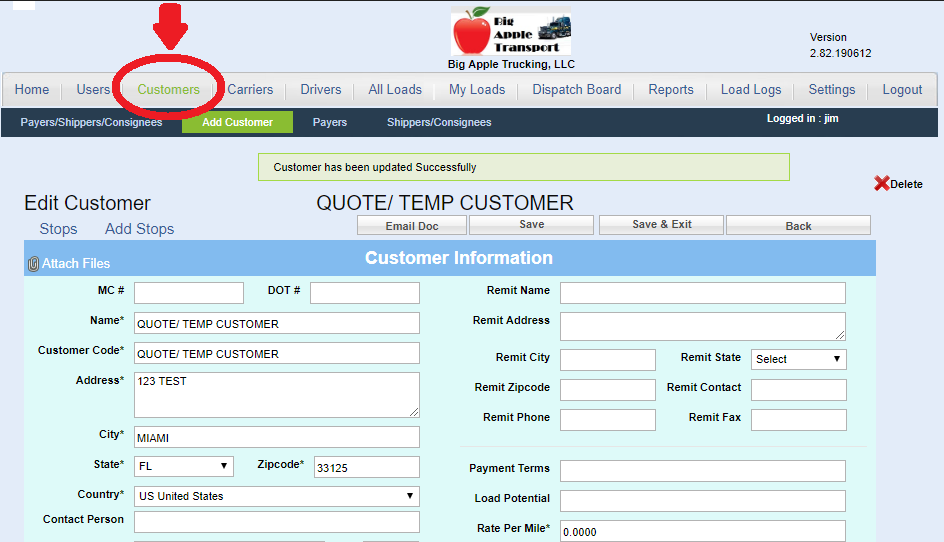Open the Remit State Select dropdown
This screenshot has height=542, width=944.
798,359
